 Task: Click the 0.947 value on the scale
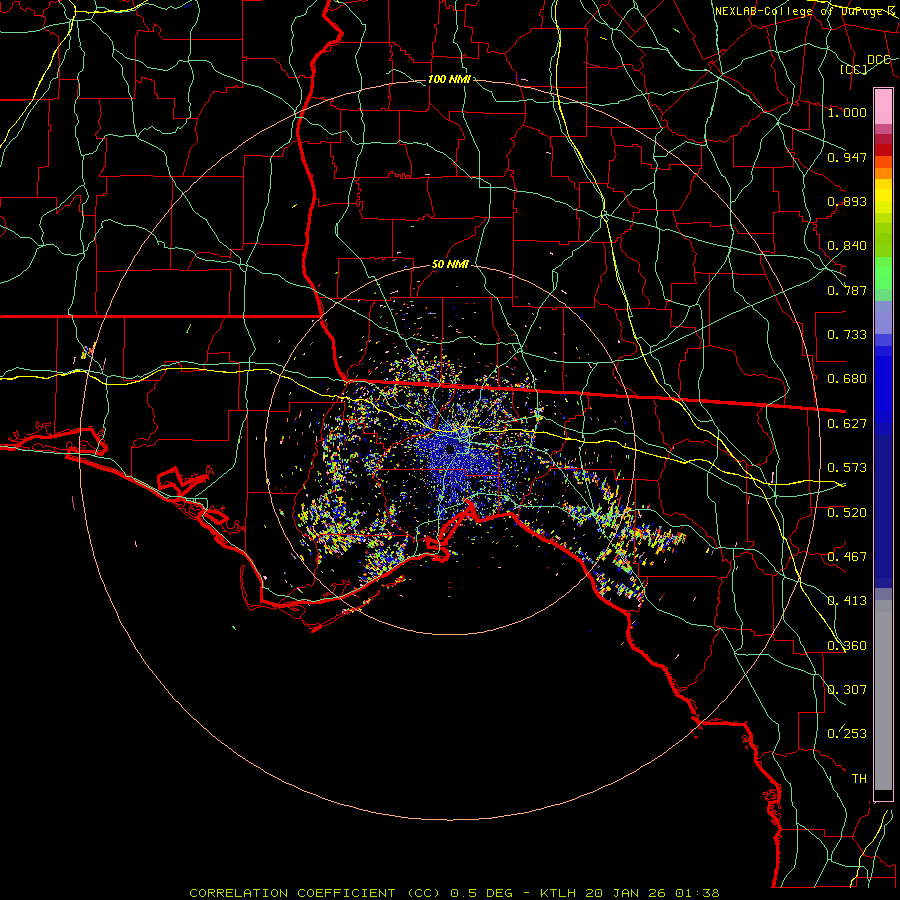pyautogui.click(x=847, y=157)
